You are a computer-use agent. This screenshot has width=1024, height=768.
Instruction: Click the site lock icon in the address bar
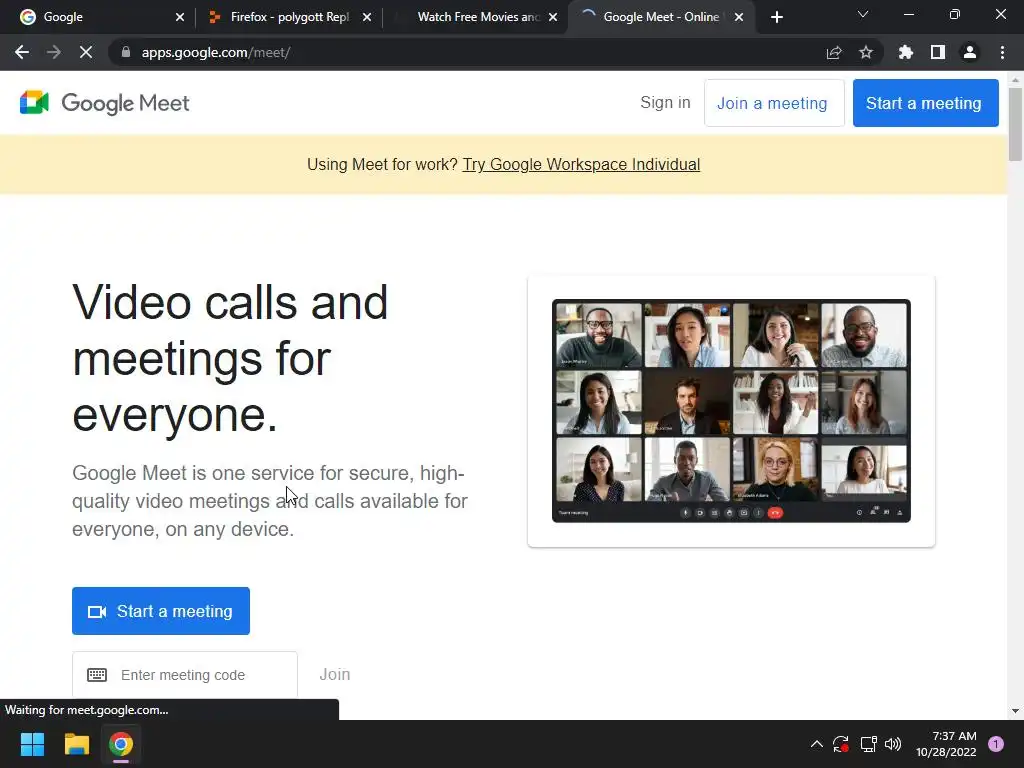(x=126, y=52)
